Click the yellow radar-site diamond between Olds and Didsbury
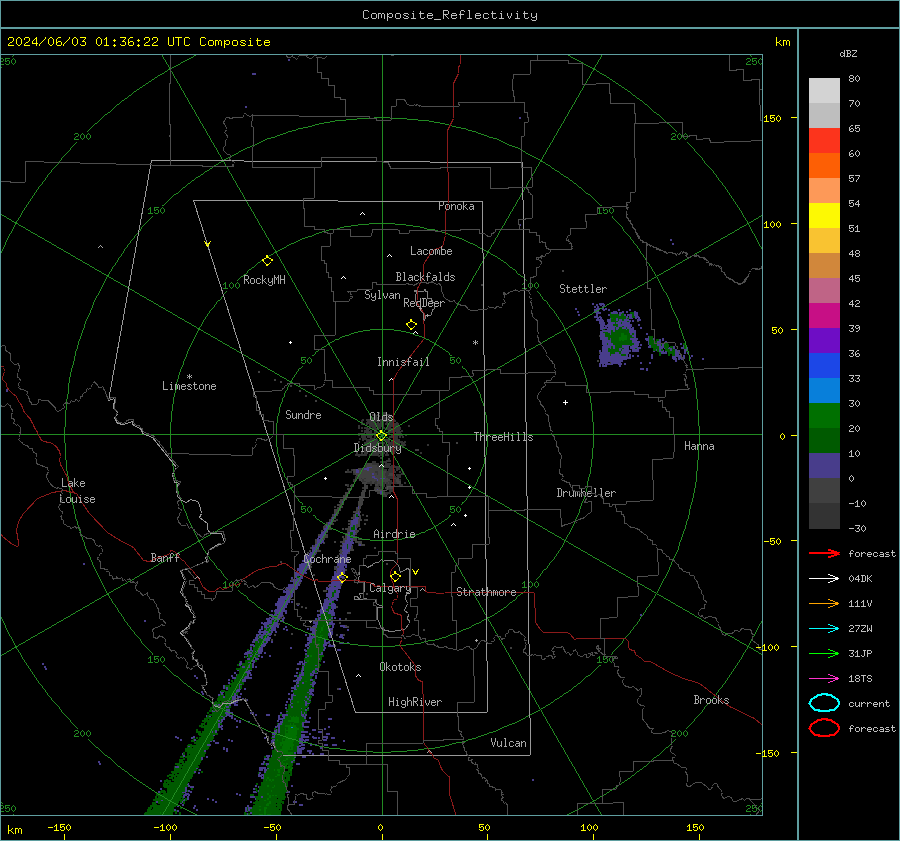Viewport: 900px width, 841px height. click(x=381, y=436)
